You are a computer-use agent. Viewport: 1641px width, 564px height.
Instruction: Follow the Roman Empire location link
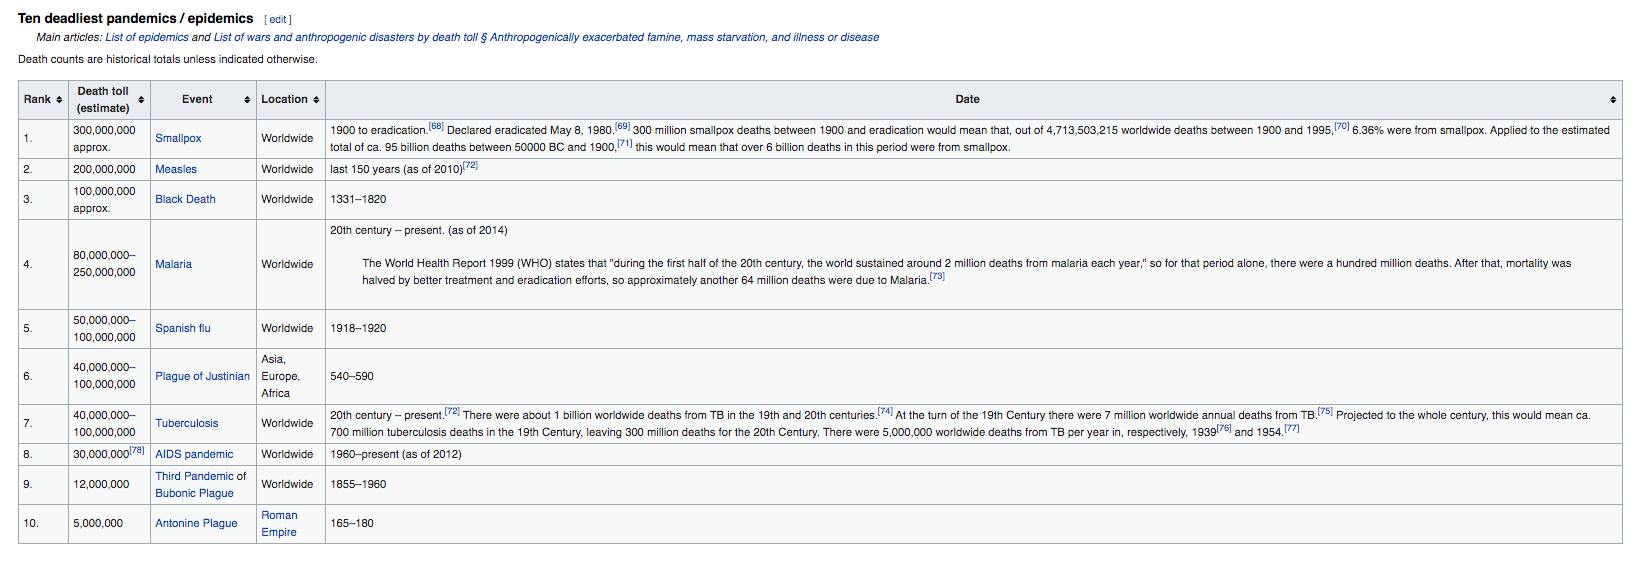[x=279, y=523]
